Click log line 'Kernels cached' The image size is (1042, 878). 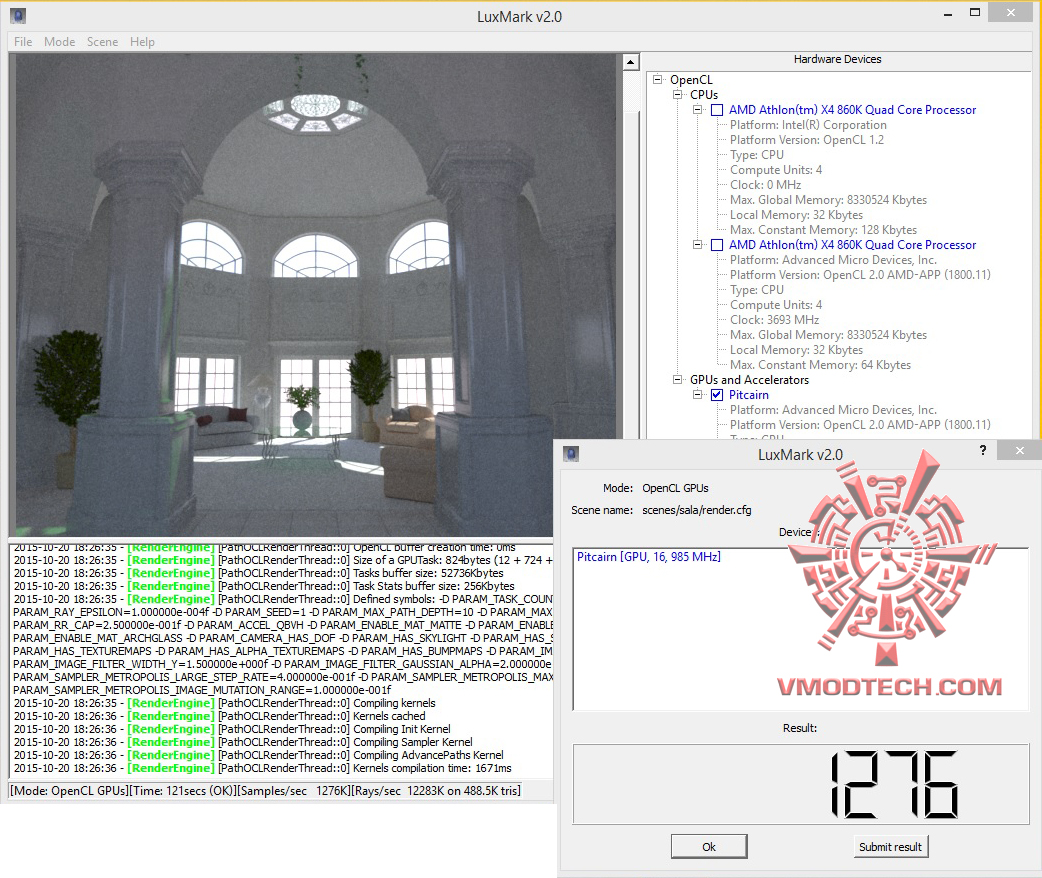pyautogui.click(x=219, y=716)
